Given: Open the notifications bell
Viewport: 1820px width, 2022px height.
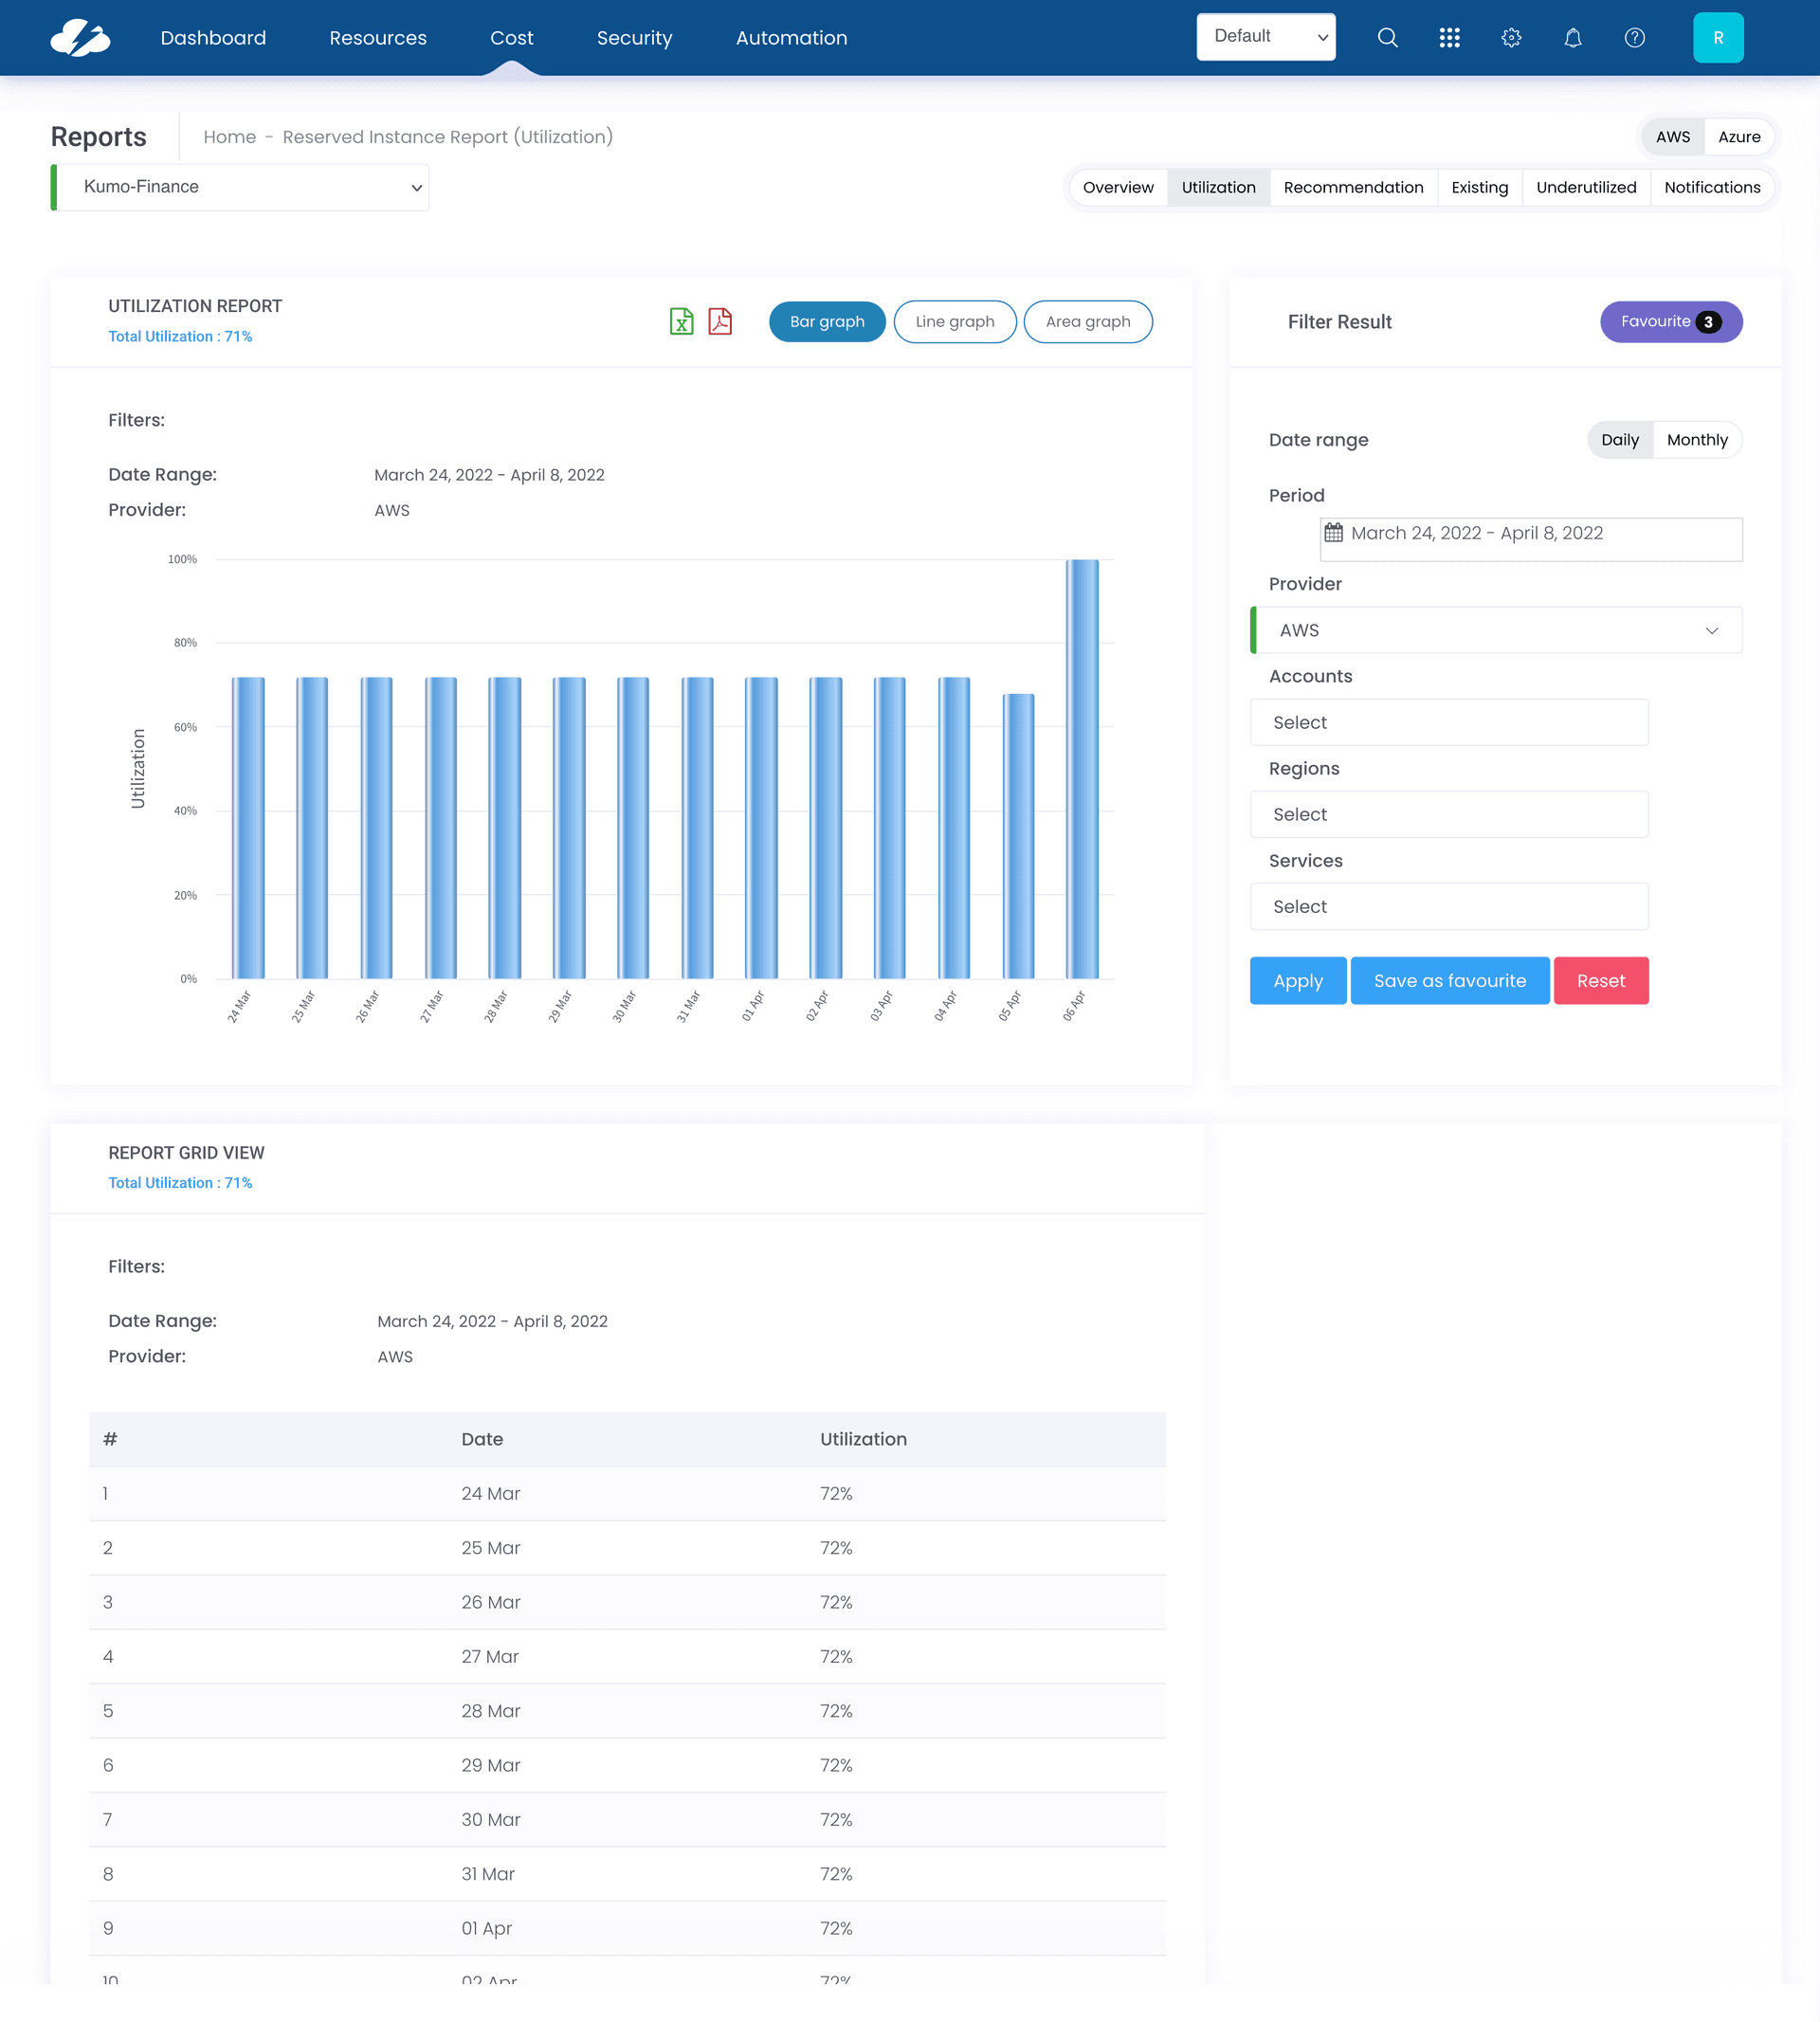Looking at the screenshot, I should pyautogui.click(x=1573, y=37).
